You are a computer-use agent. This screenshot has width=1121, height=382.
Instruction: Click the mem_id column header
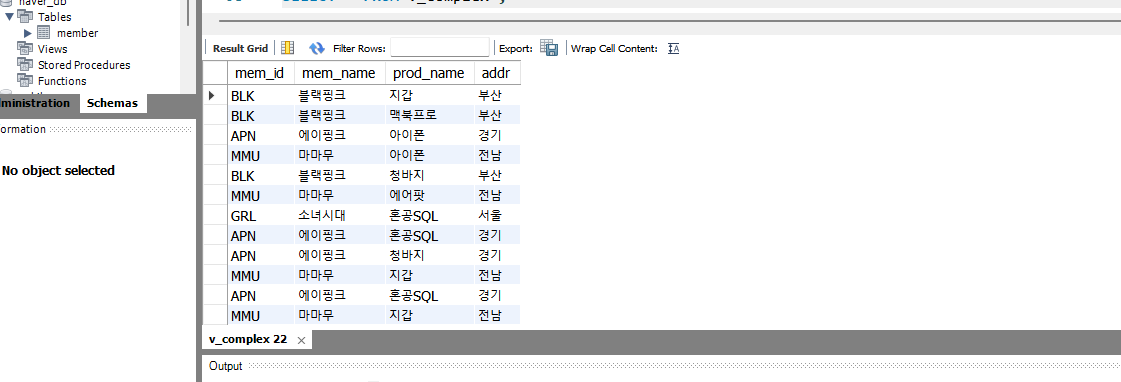(x=260, y=73)
